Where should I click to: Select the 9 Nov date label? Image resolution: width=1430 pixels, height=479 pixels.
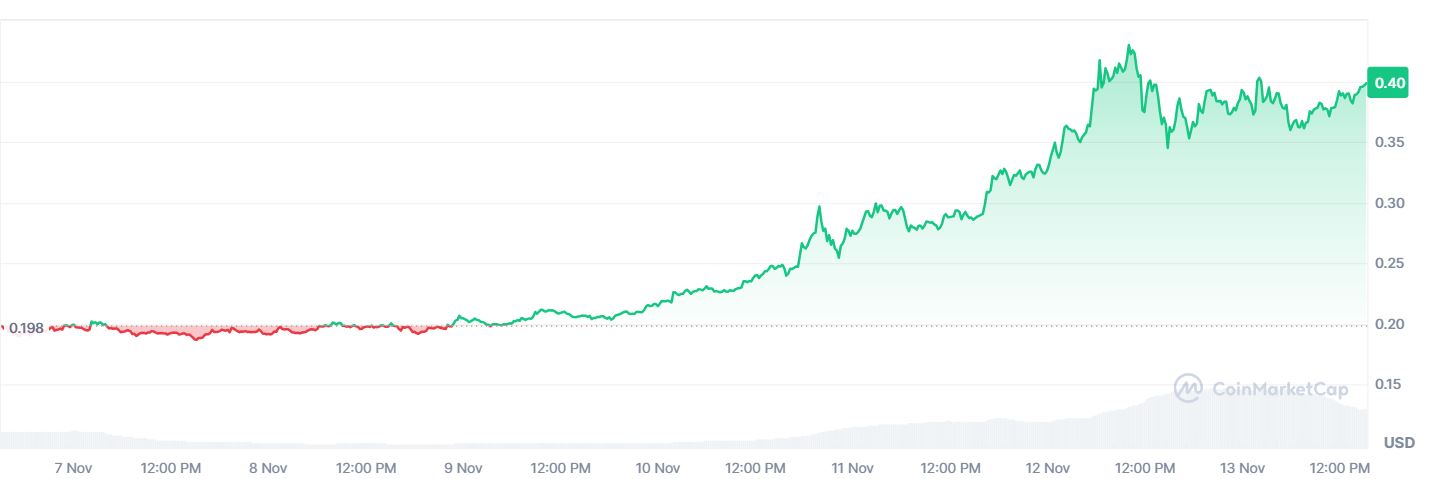point(463,467)
